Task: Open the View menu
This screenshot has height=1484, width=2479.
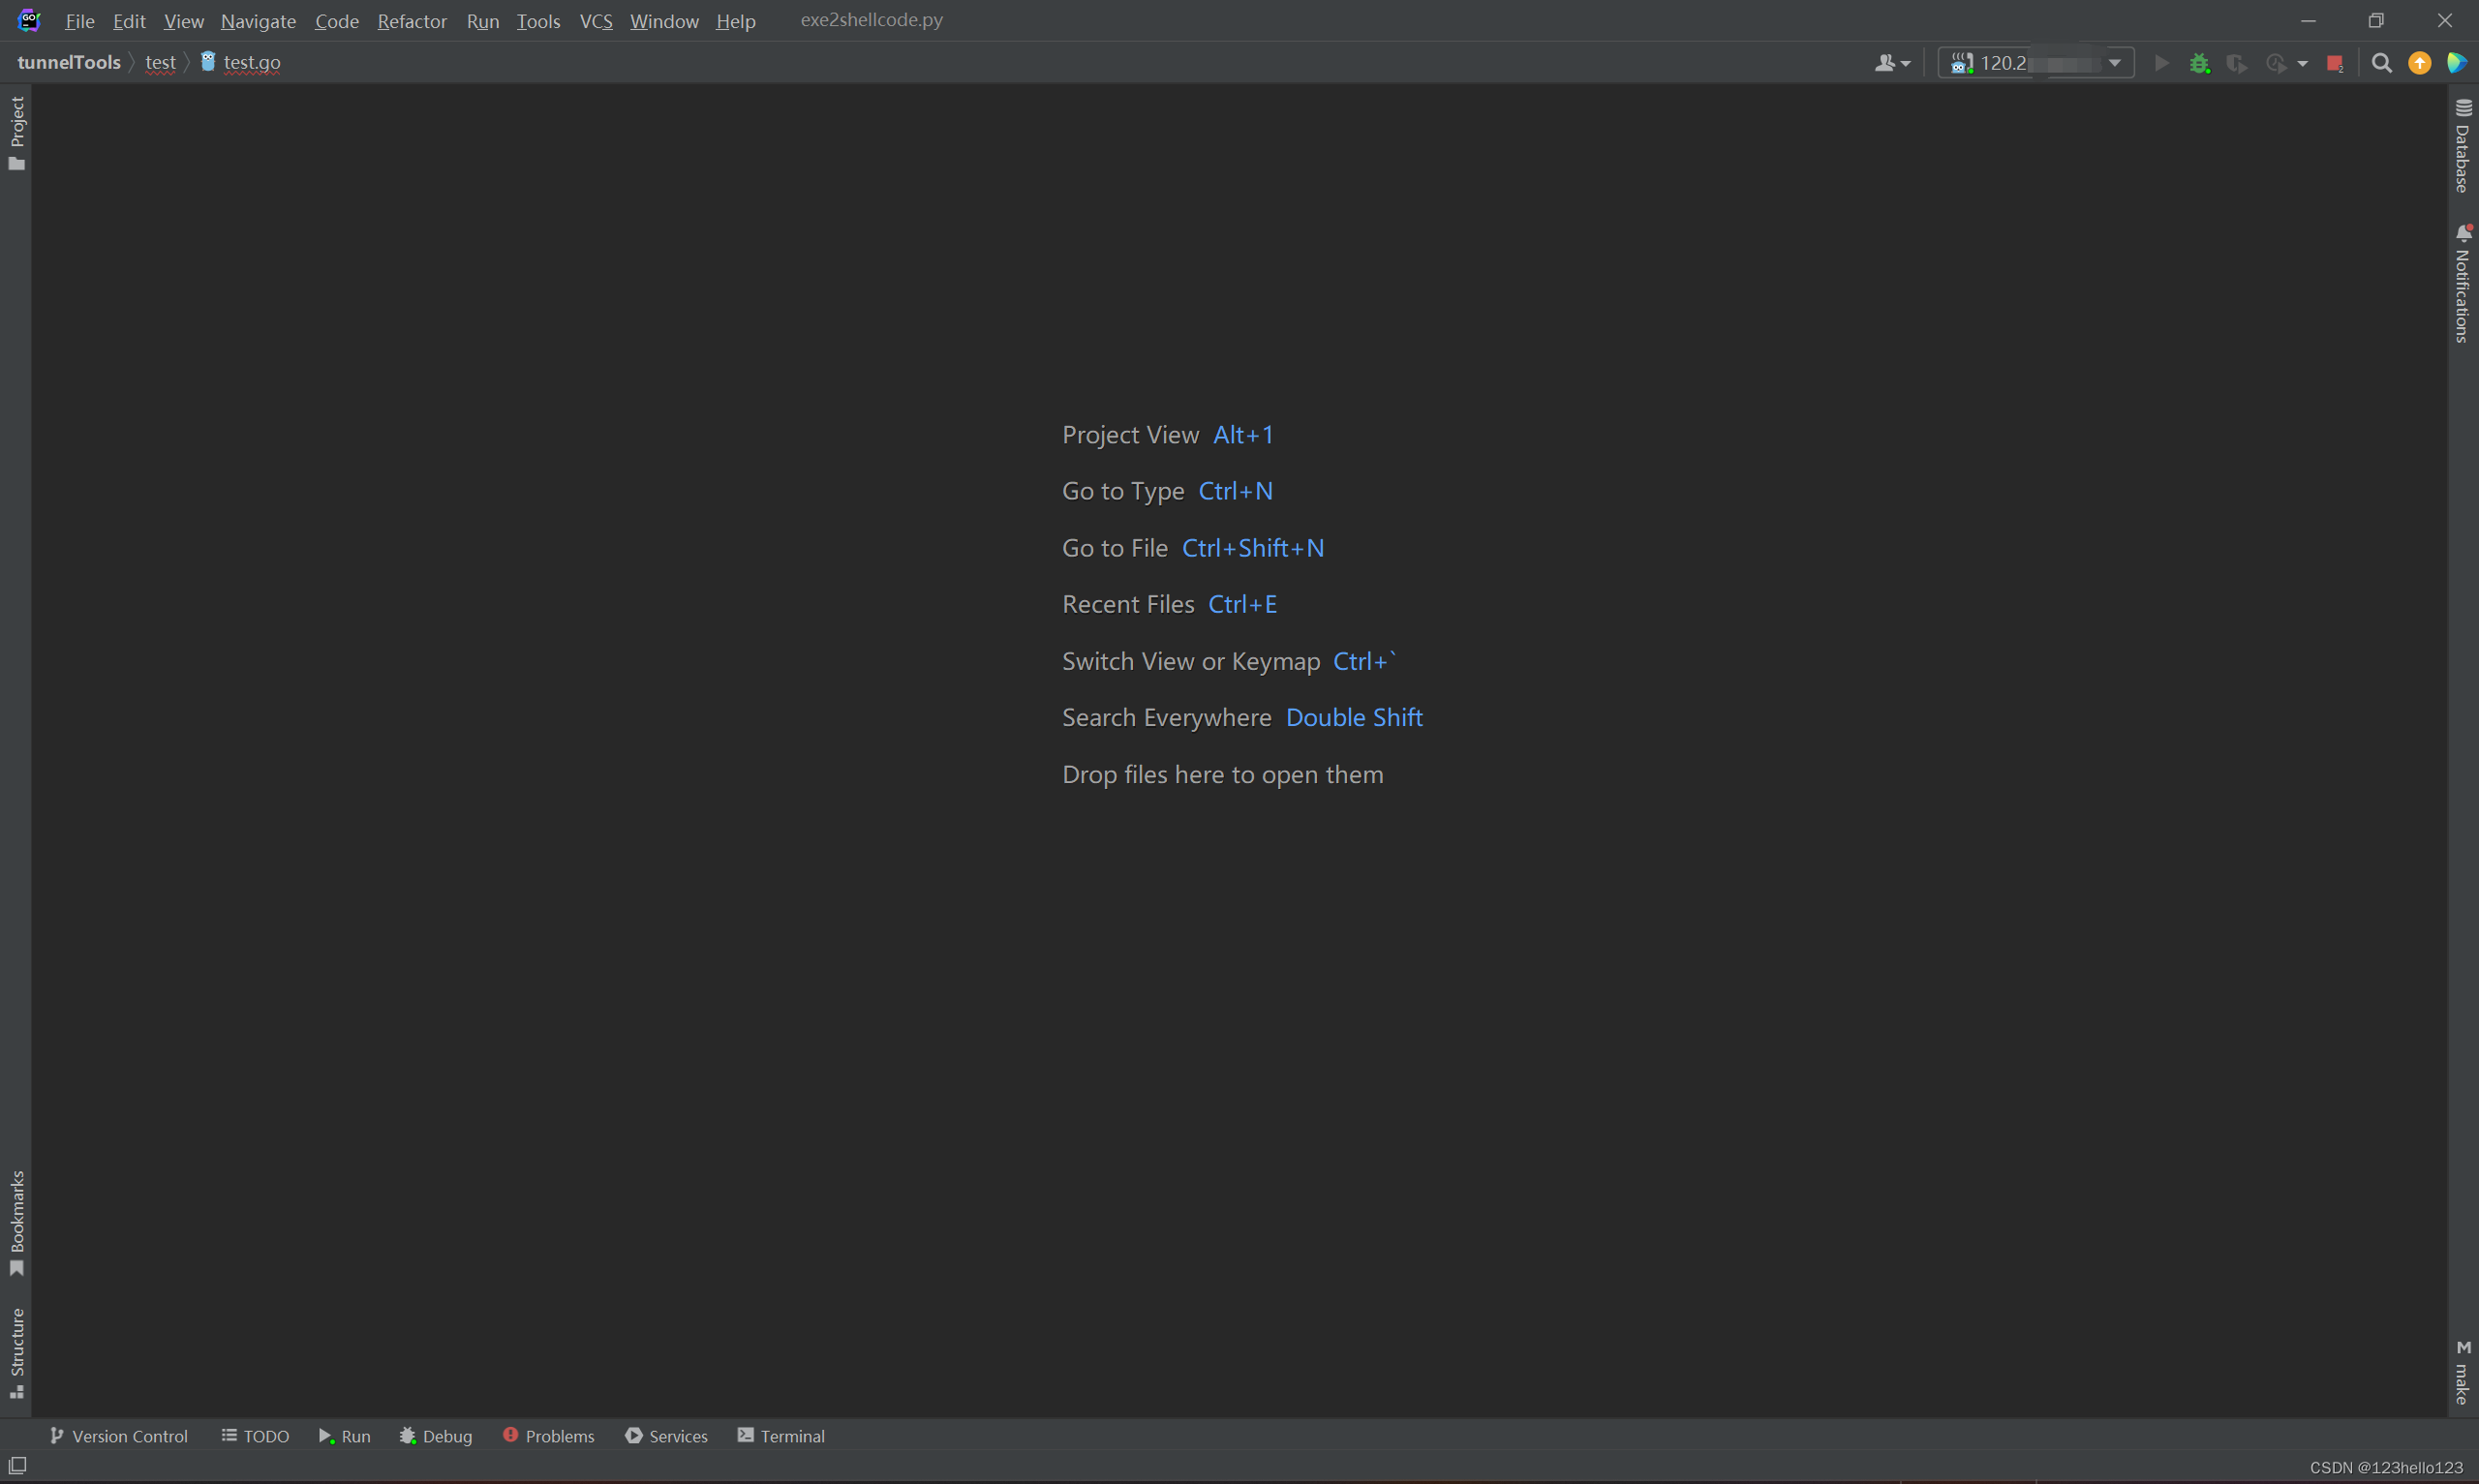Action: (x=184, y=21)
